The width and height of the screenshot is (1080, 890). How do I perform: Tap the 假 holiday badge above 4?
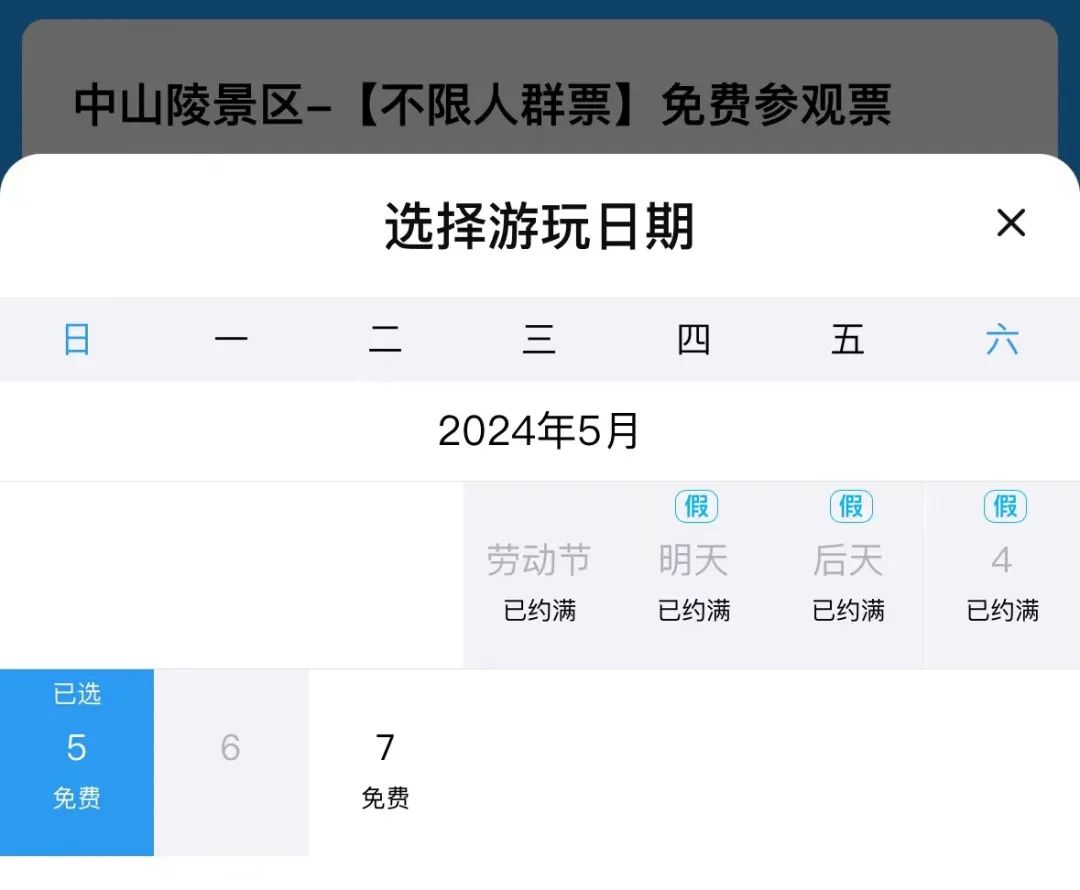pos(1005,506)
